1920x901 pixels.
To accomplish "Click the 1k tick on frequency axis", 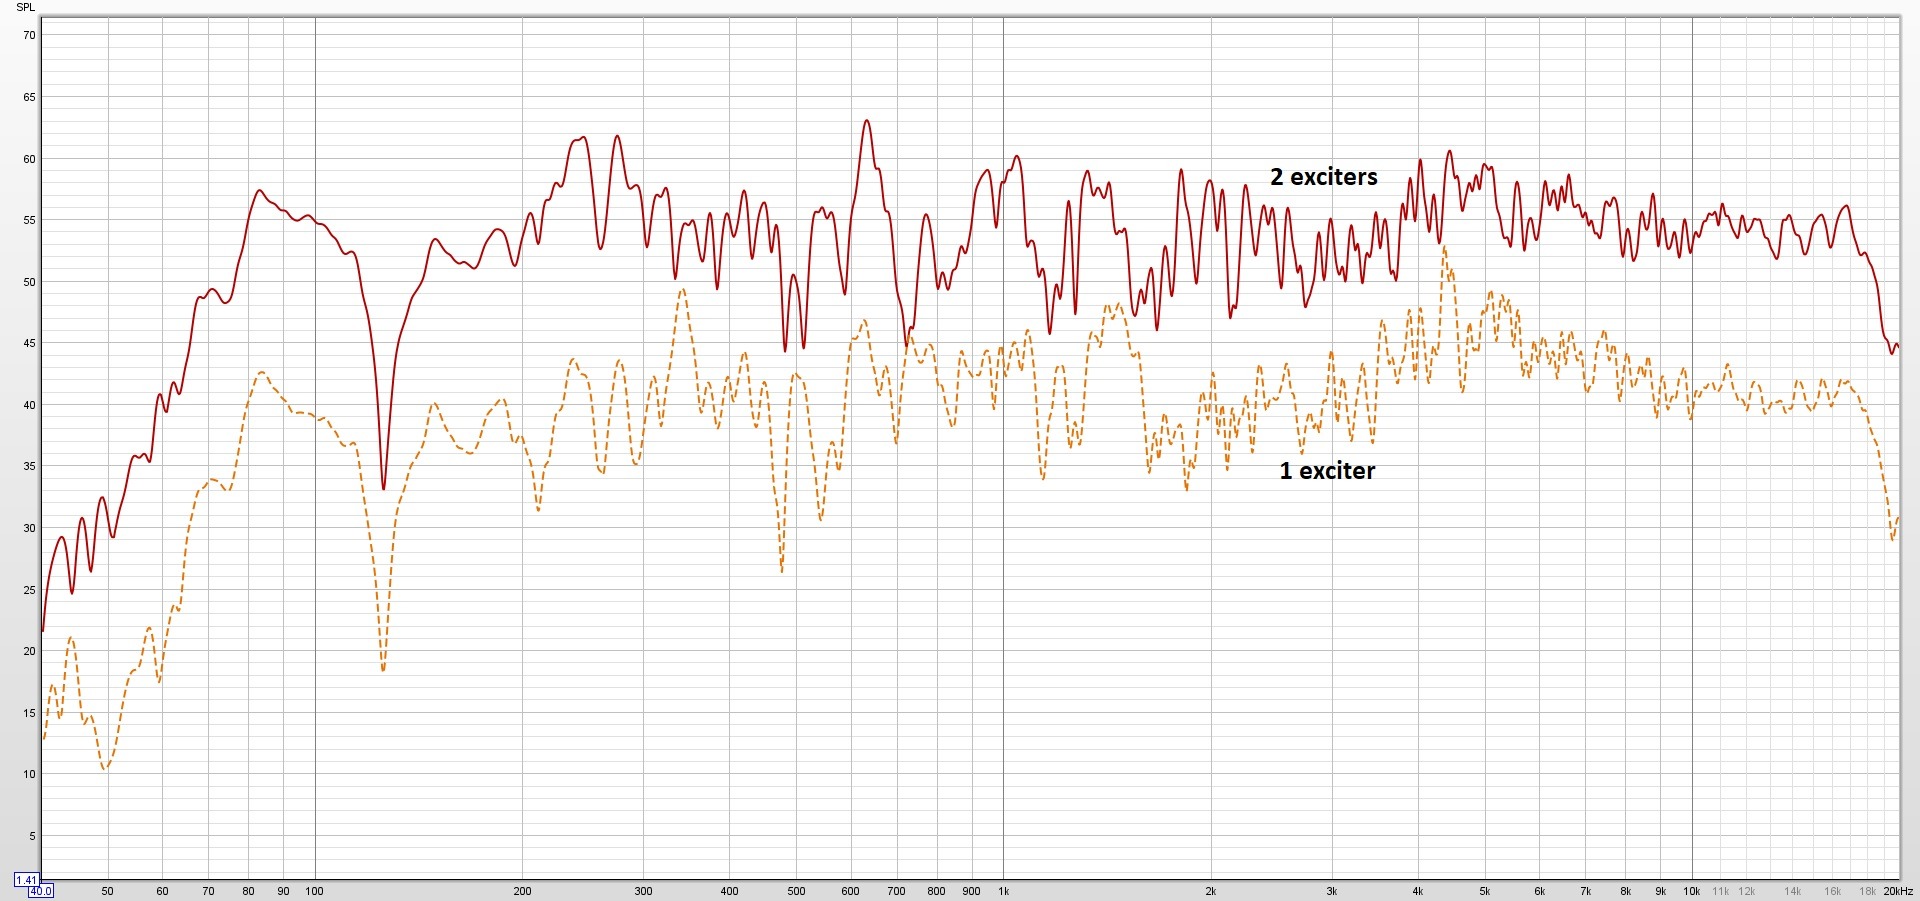I will click(1003, 891).
